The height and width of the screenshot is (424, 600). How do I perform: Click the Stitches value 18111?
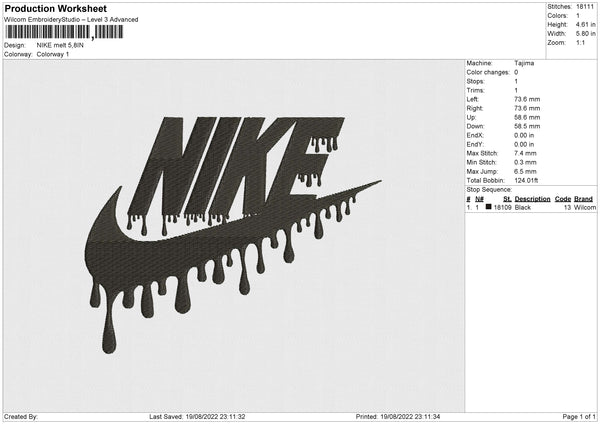pyautogui.click(x=585, y=7)
